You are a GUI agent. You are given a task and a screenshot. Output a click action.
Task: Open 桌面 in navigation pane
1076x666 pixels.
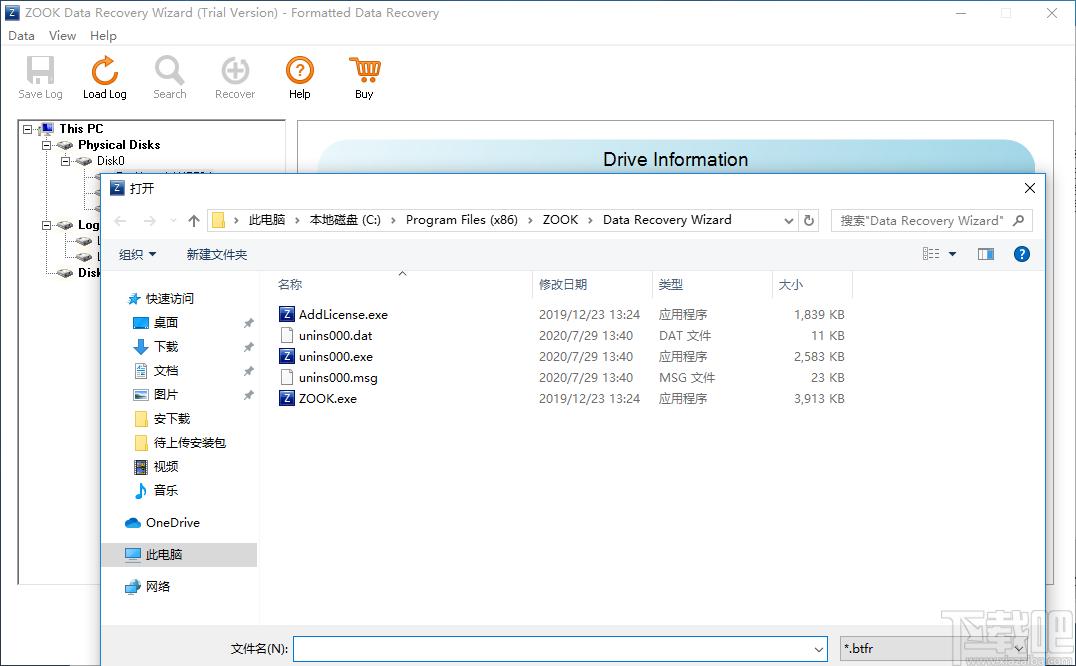click(165, 322)
